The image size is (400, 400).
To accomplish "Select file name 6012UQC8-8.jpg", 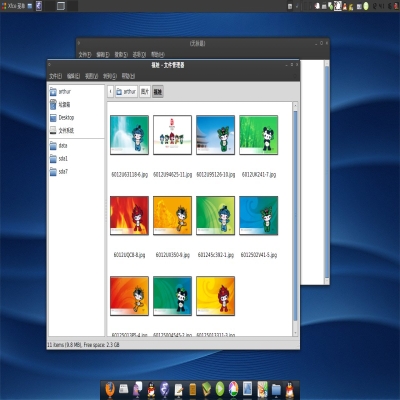I will (129, 255).
